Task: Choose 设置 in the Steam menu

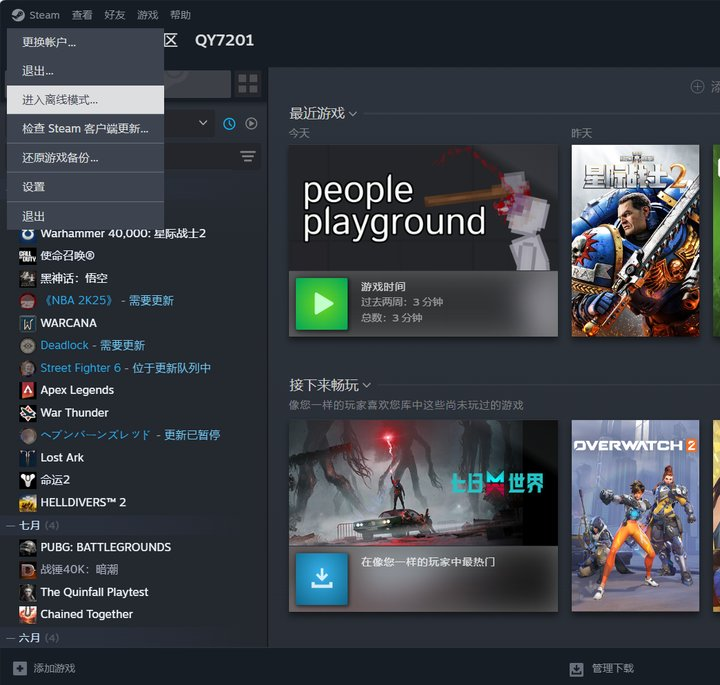Action: (x=34, y=187)
